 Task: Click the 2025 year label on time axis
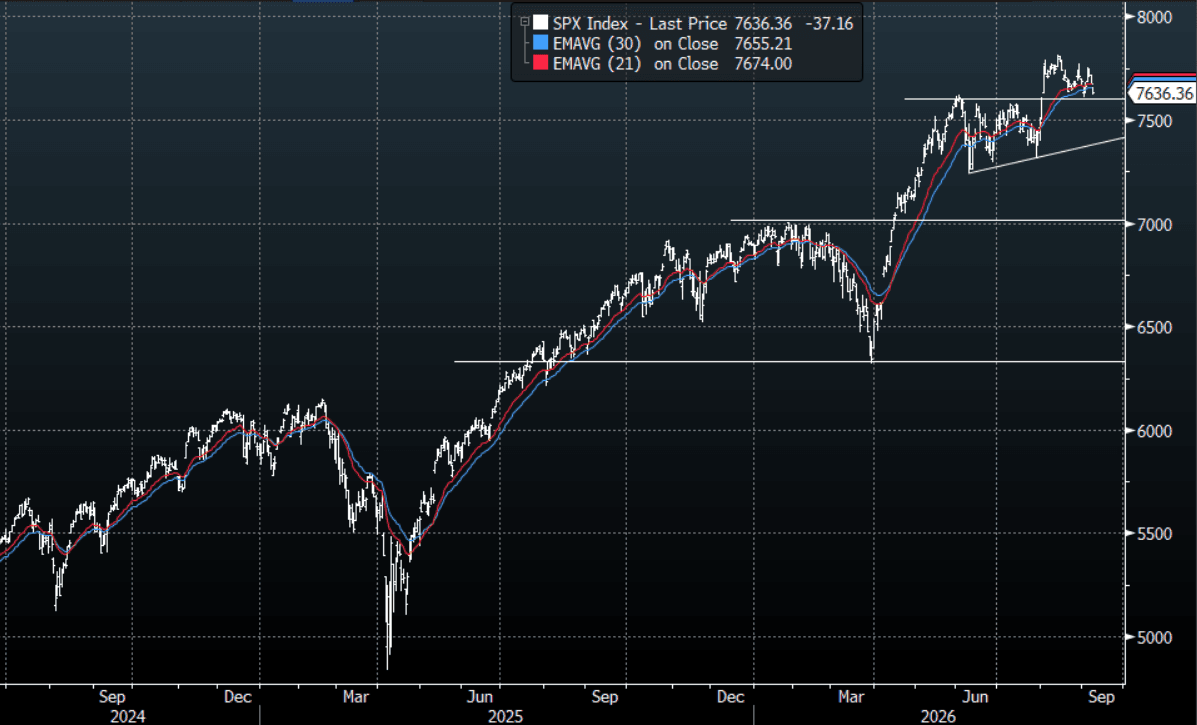coord(505,716)
